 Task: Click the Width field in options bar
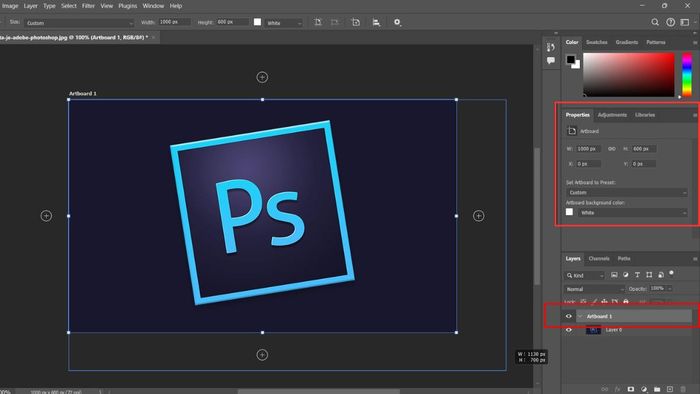pyautogui.click(x=175, y=22)
